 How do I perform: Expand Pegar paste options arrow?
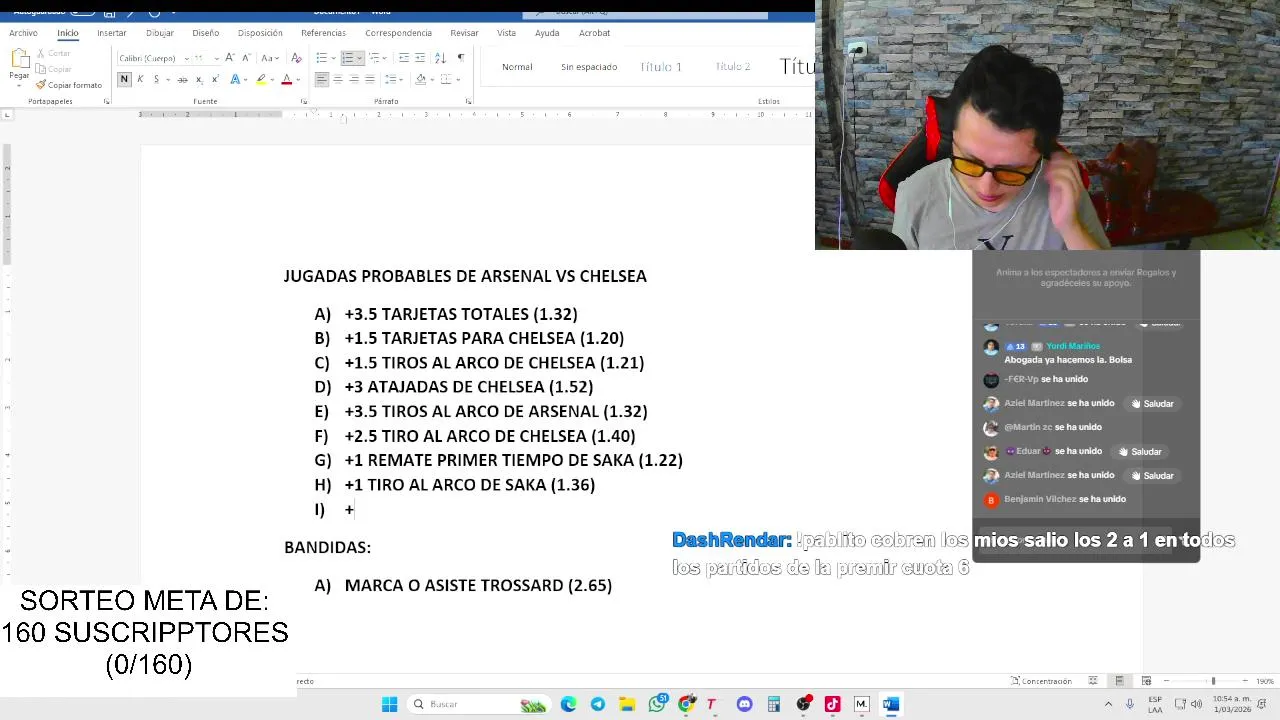tap(19, 85)
